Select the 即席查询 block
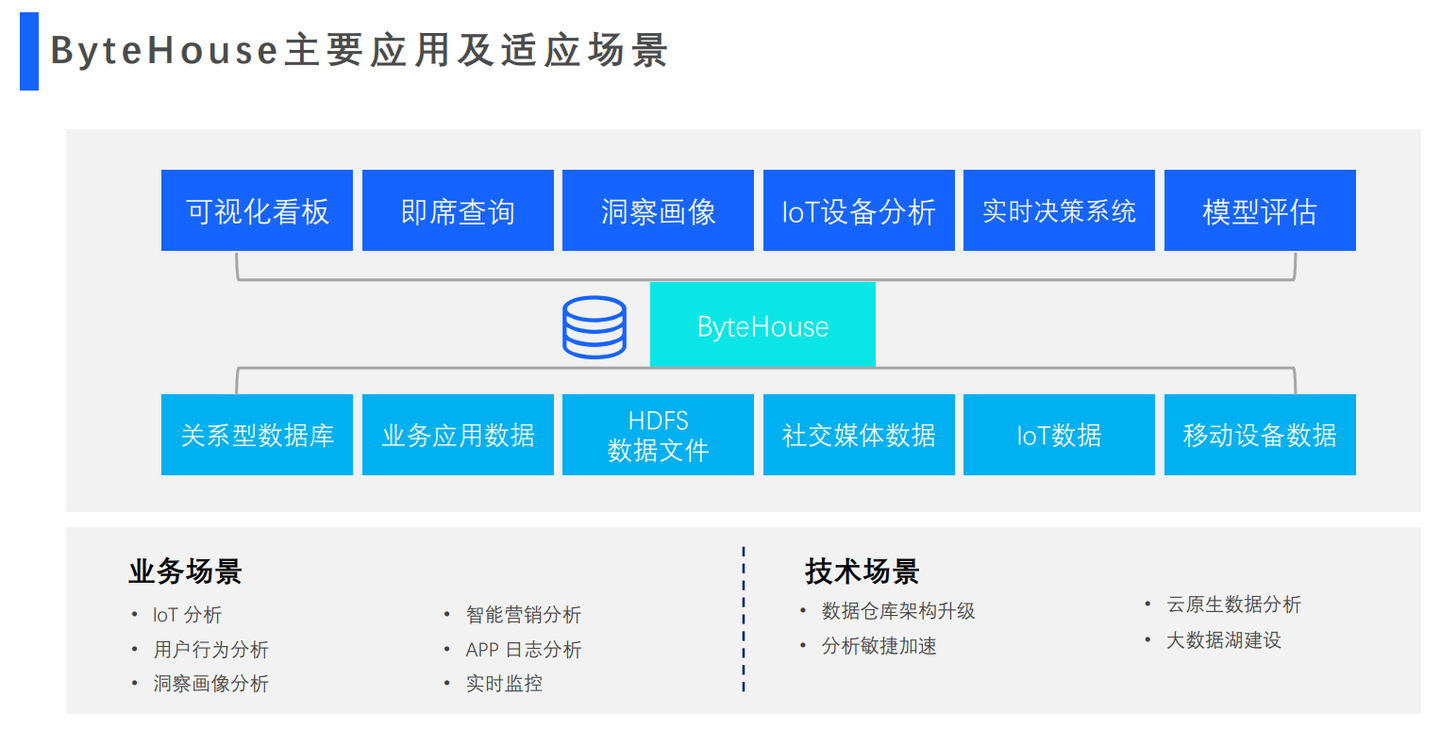The image size is (1440, 729). click(x=457, y=210)
